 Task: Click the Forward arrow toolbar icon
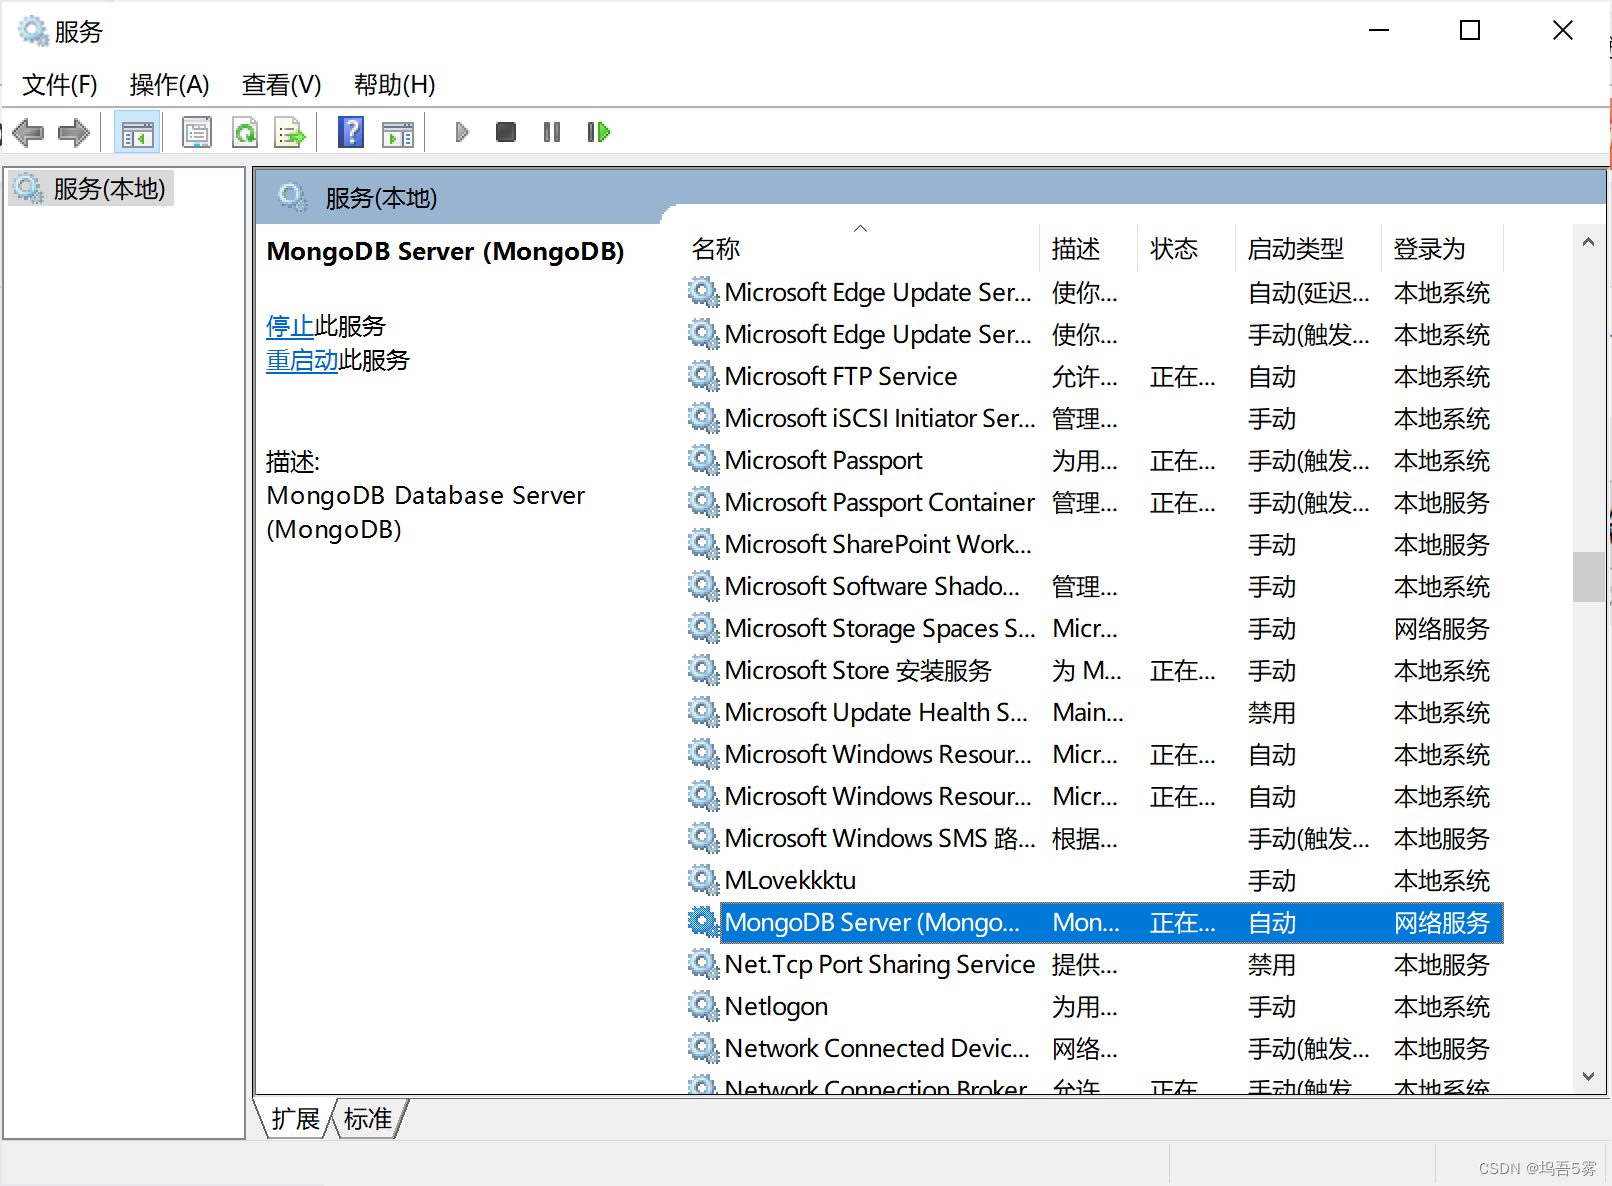(x=74, y=132)
